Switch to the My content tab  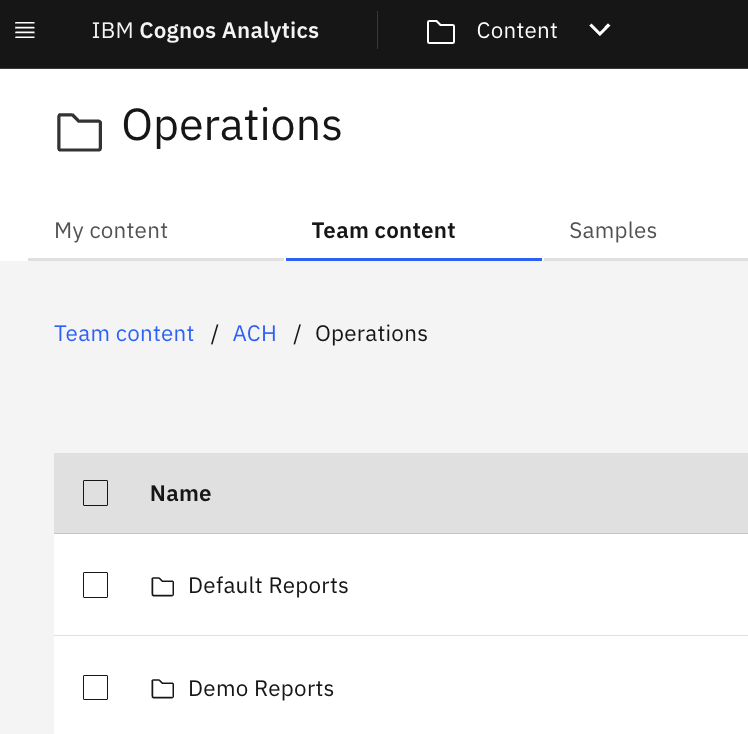(x=111, y=231)
